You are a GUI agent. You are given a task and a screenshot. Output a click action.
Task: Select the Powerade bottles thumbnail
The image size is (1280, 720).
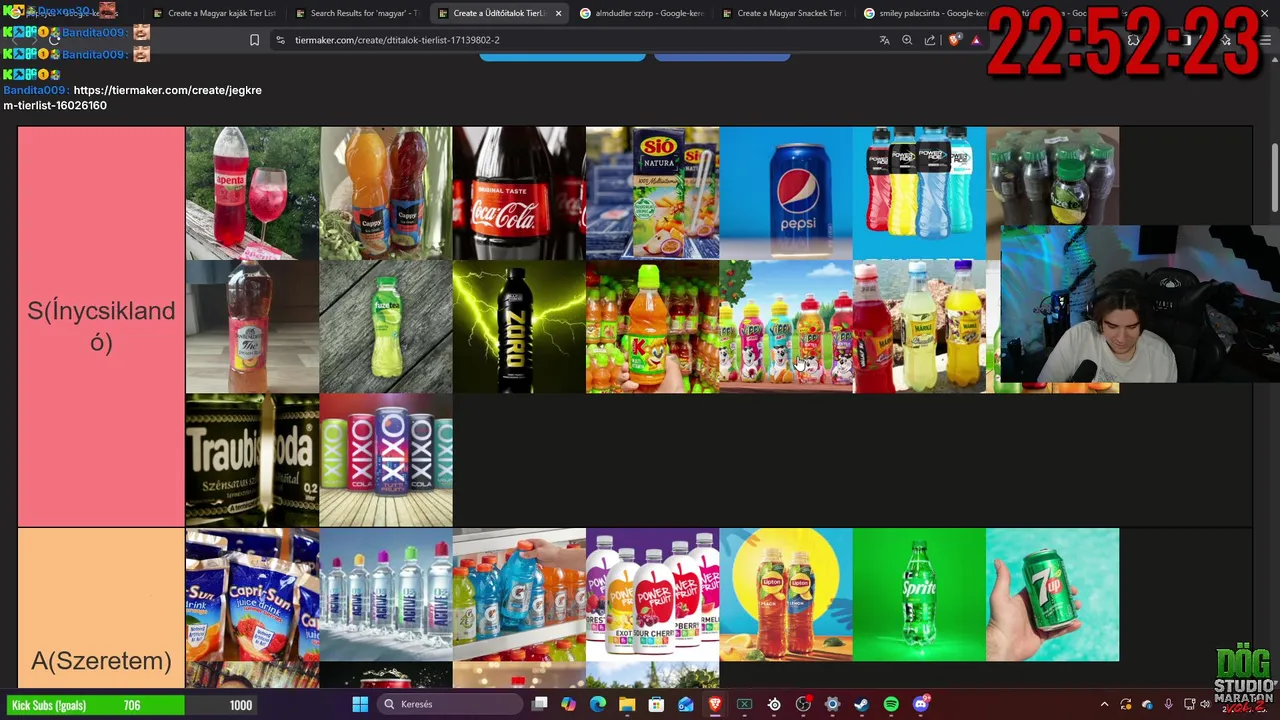[919, 193]
